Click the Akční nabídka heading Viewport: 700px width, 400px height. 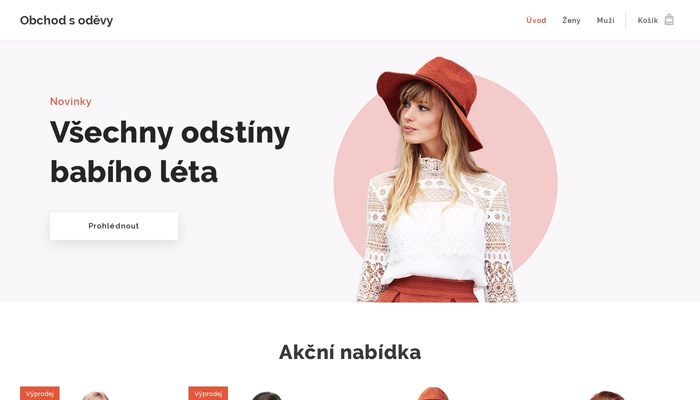[350, 352]
